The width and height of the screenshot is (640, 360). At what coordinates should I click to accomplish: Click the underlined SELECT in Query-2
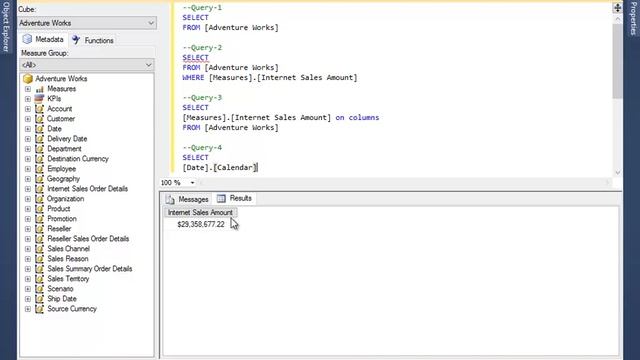pos(196,58)
